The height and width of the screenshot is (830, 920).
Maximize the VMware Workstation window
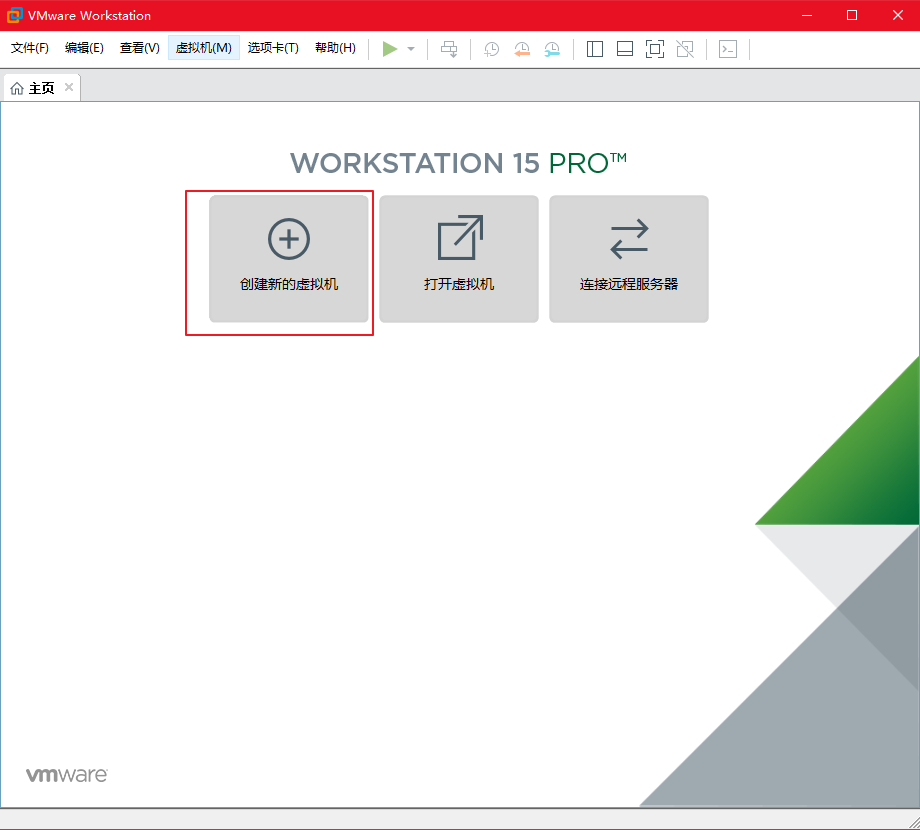click(x=852, y=15)
